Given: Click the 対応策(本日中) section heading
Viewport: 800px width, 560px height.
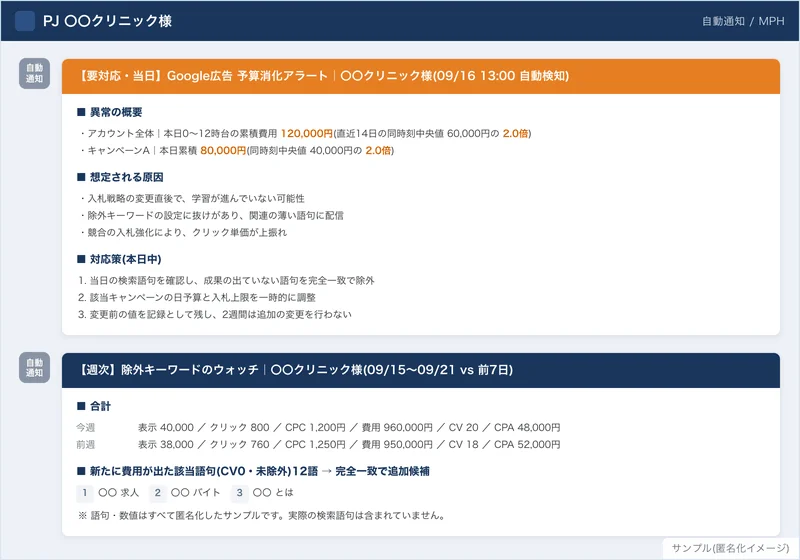Looking at the screenshot, I should [119, 259].
